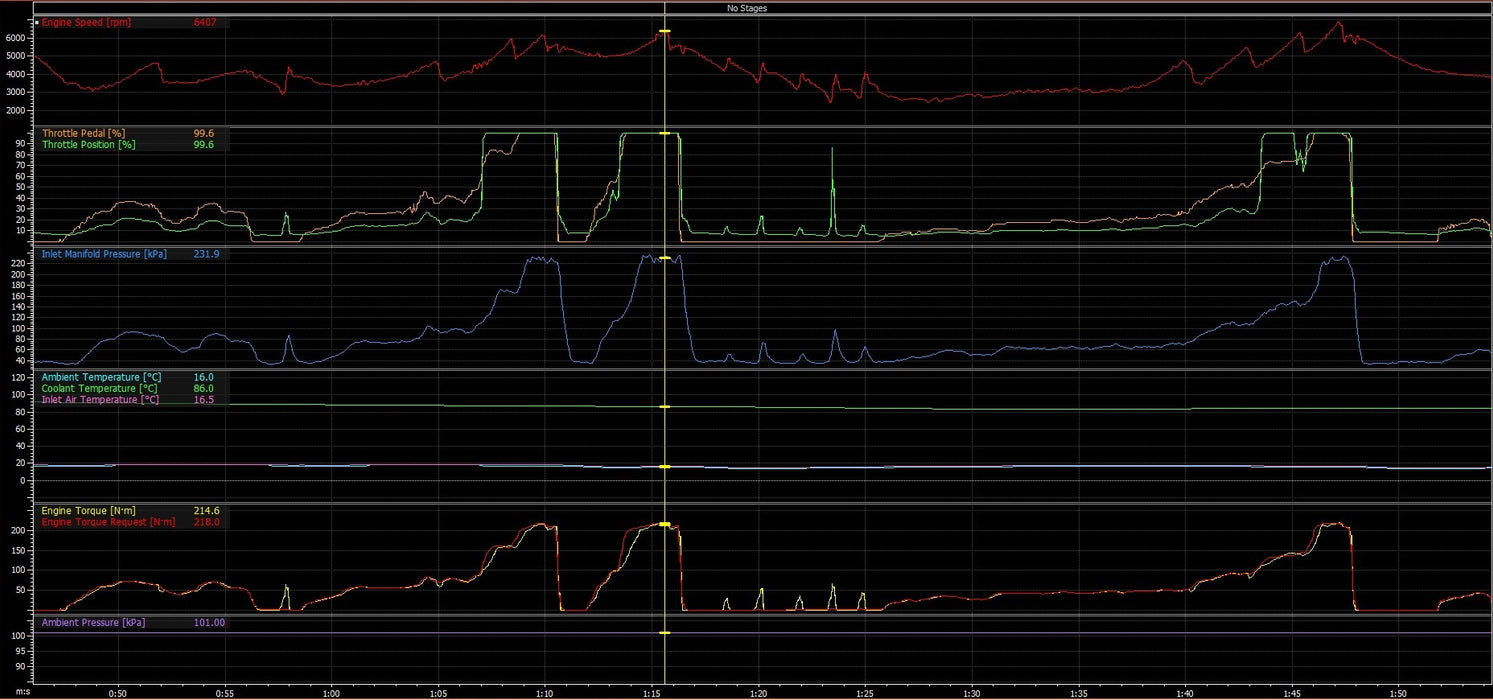Select the Inlet Manifold Pressure [kPa] label
This screenshot has height=700, width=1493.
[x=104, y=254]
